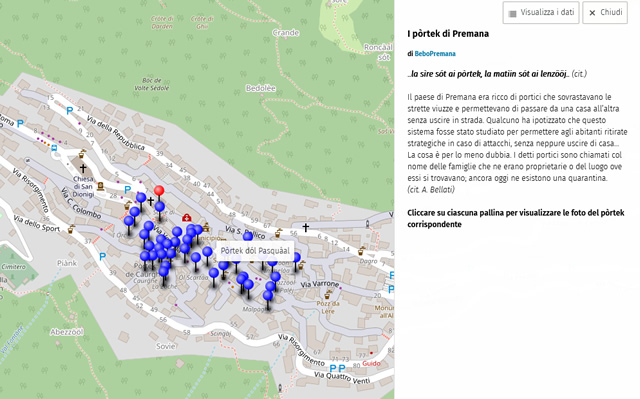This screenshot has width=640, height=399.
Task: Click the blue pin directly below the red pin
Action: [x=160, y=206]
